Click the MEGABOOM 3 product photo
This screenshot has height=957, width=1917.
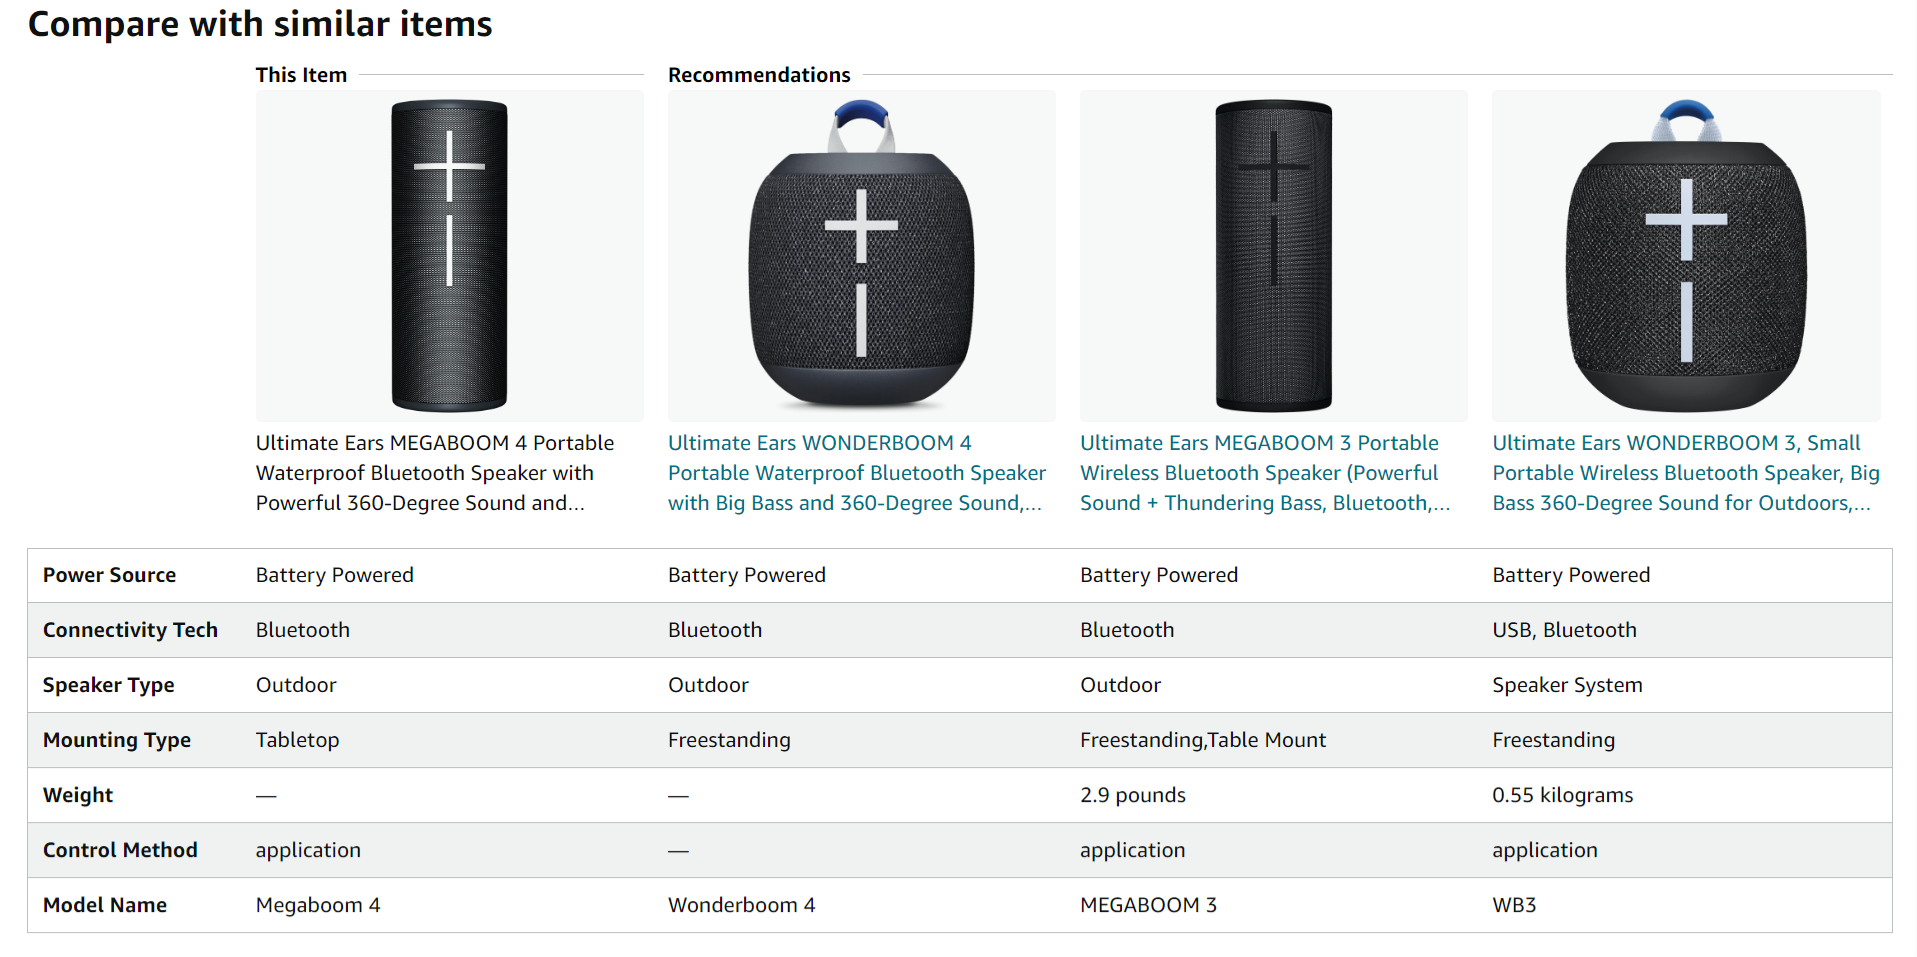1273,255
